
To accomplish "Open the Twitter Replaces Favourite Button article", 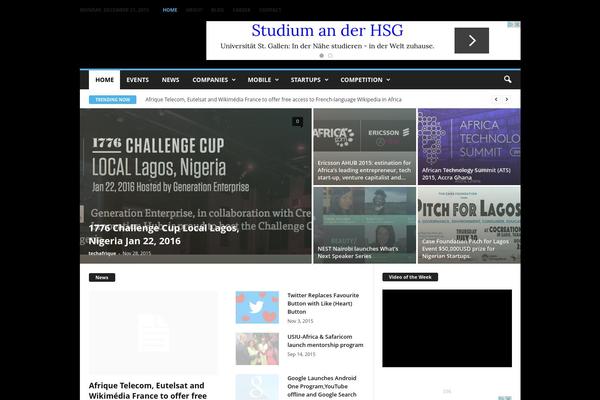I will (323, 304).
